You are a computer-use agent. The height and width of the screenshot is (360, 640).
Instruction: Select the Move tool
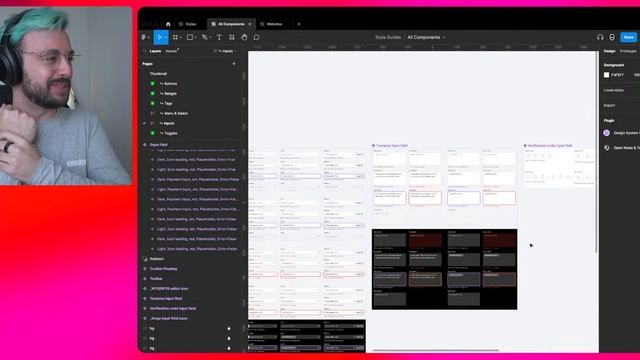[x=159, y=37]
